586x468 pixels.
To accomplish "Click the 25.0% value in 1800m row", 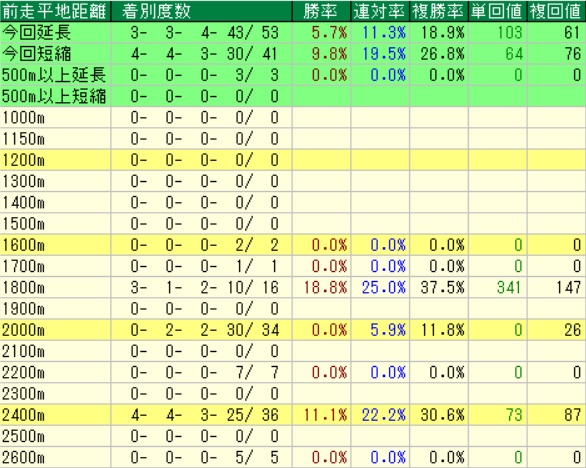I will tap(384, 287).
